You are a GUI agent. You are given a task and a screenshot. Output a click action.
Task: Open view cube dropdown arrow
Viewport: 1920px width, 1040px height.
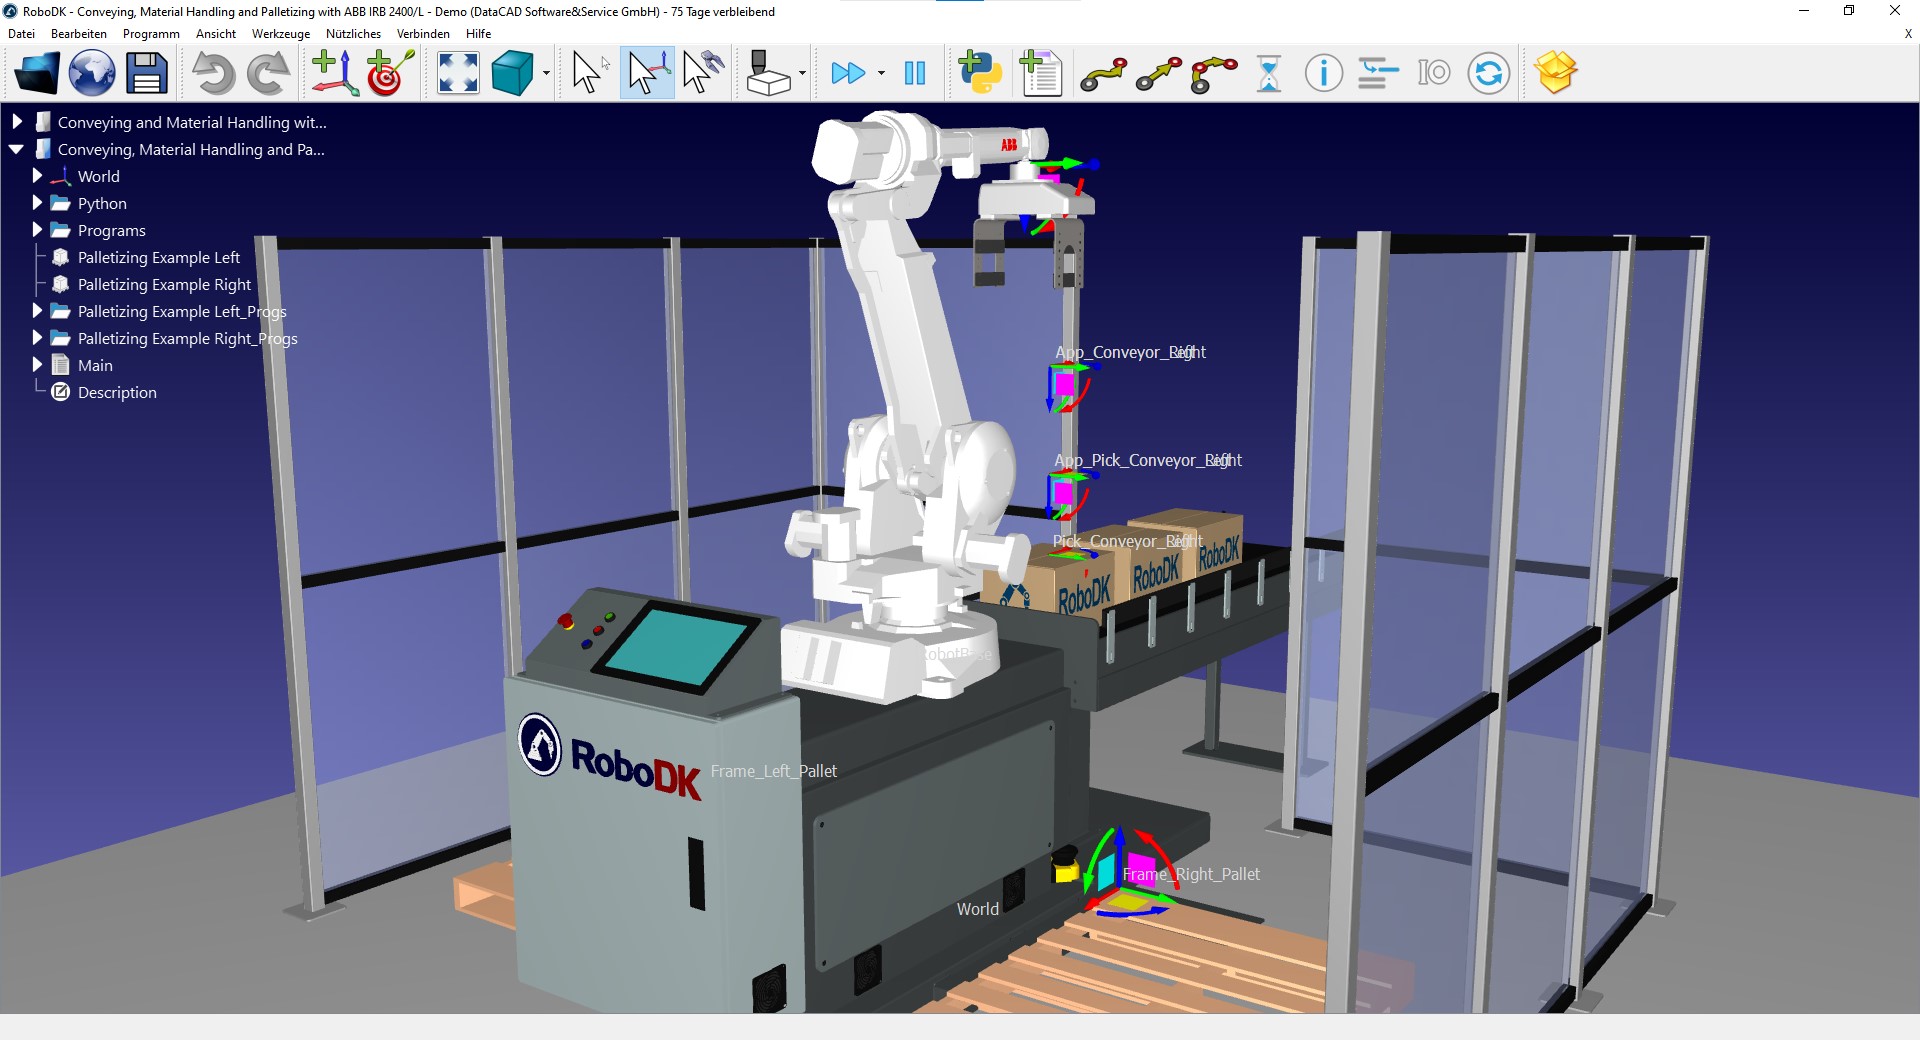tap(546, 73)
